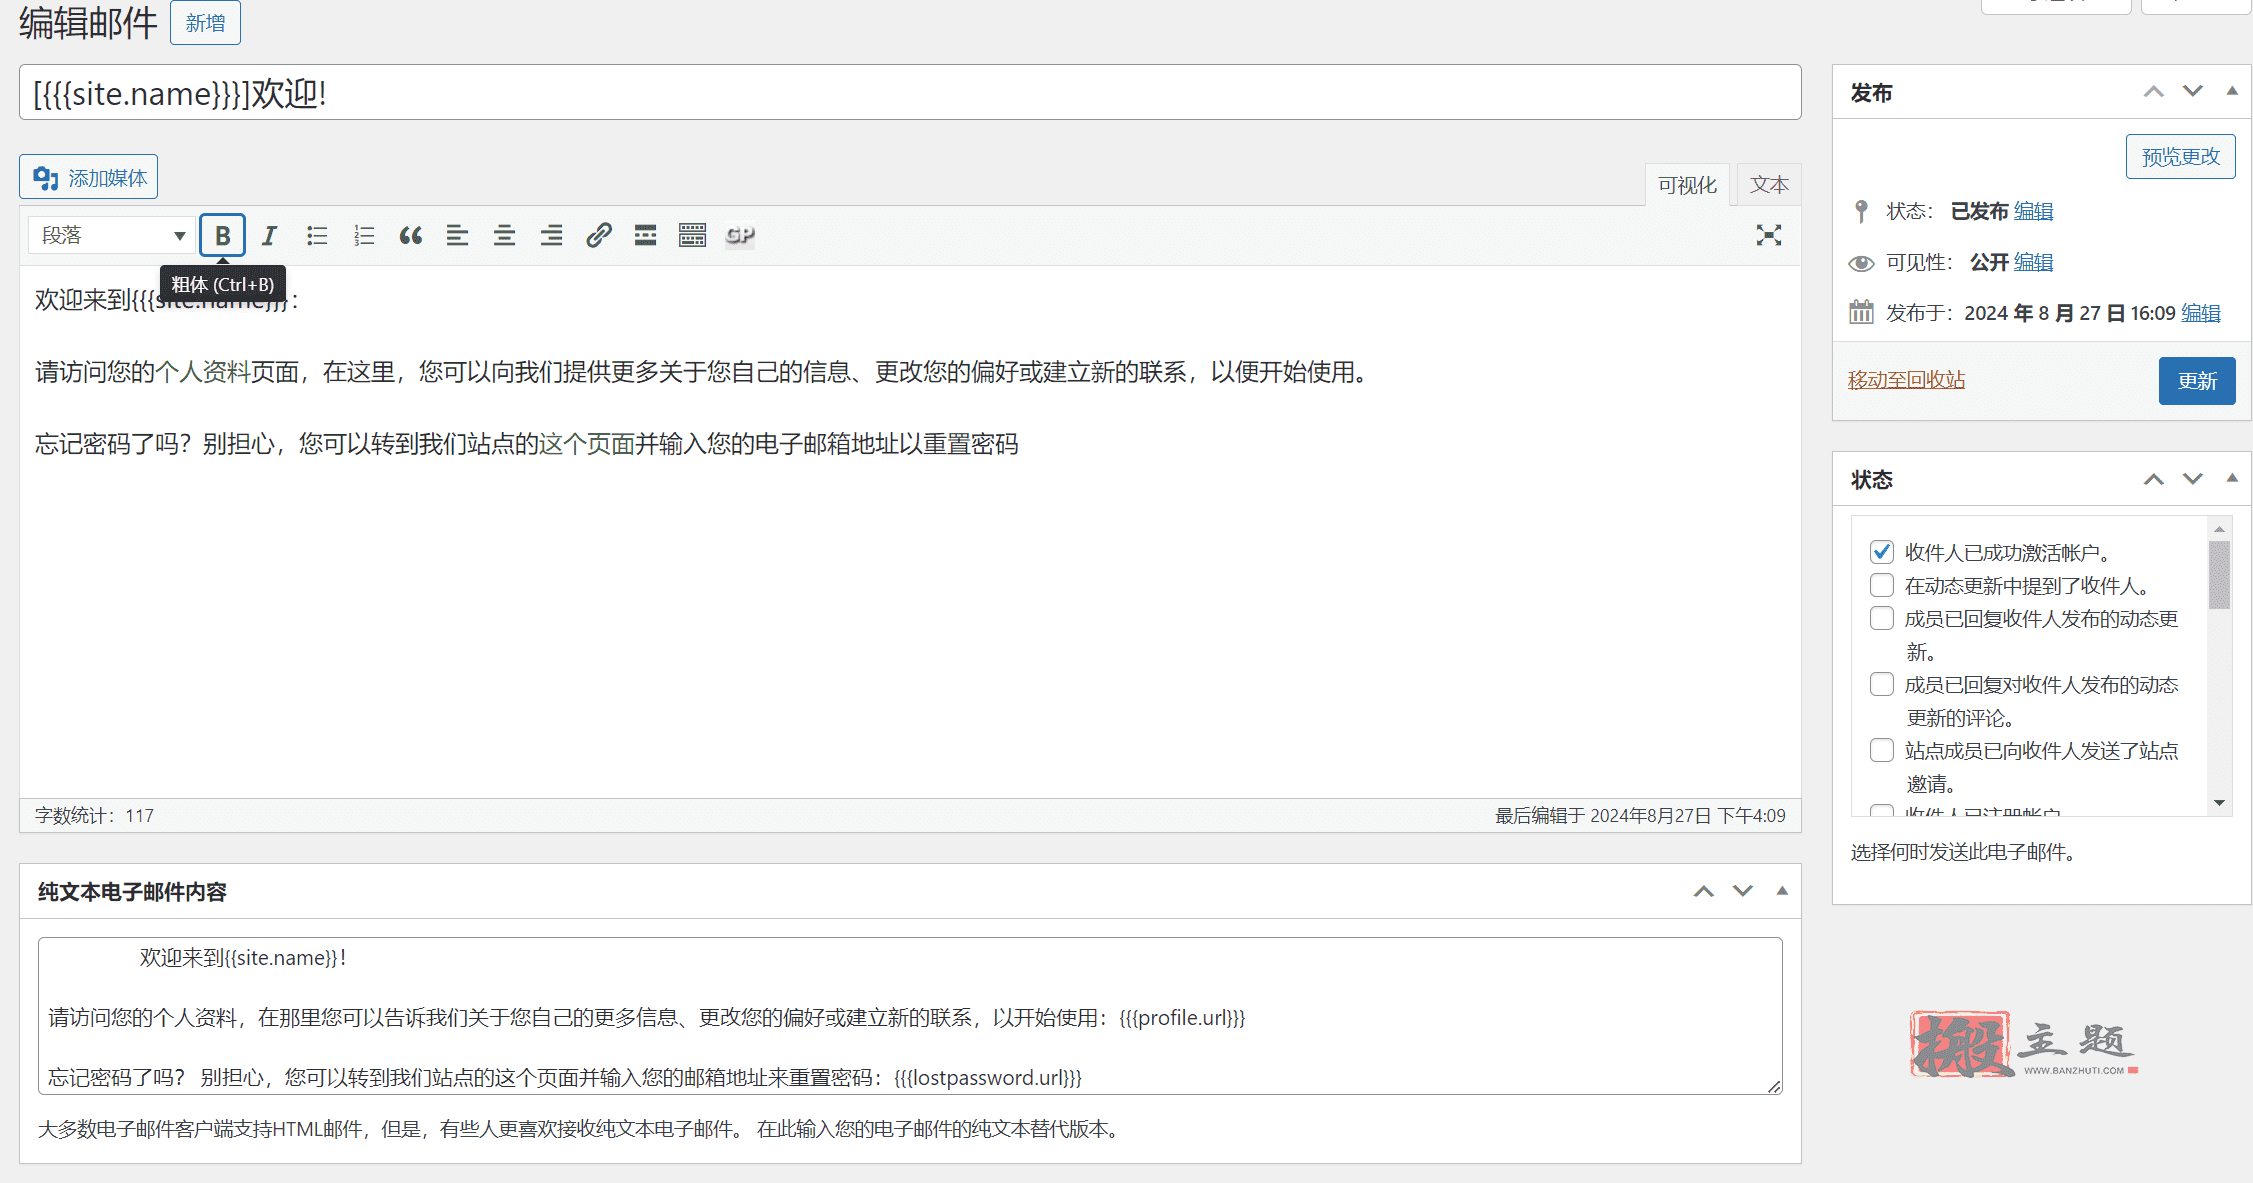Check 成员已回复收件人发布的动态更新 checkbox
The height and width of the screenshot is (1183, 2253).
pyautogui.click(x=1881, y=618)
